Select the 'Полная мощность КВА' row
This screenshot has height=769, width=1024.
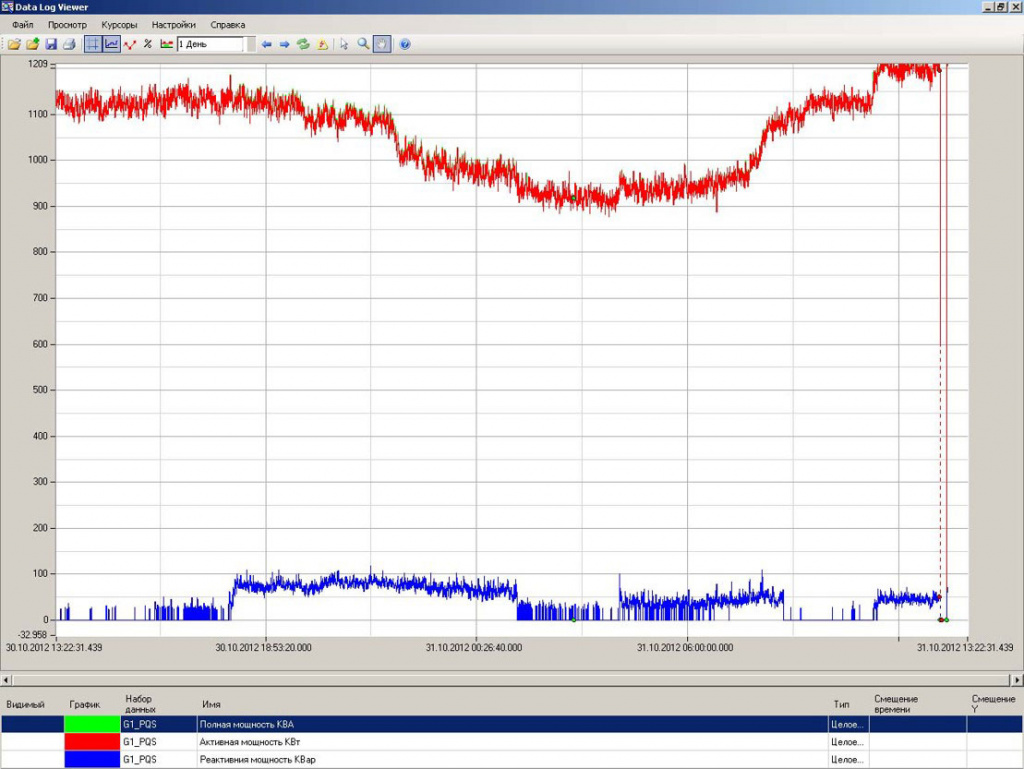511,724
